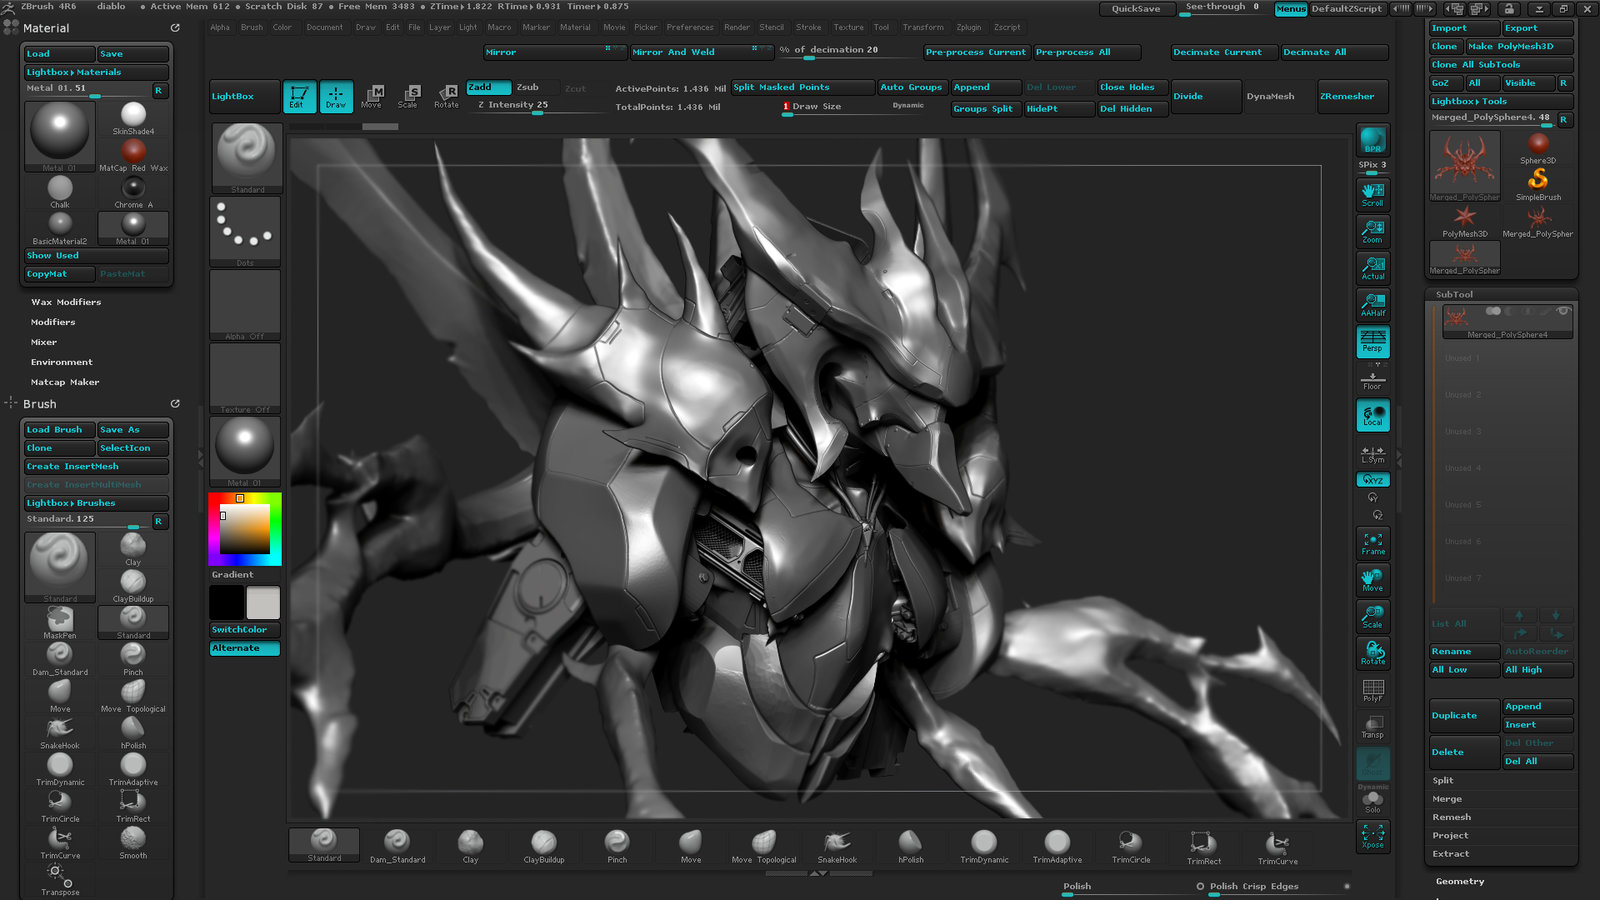The height and width of the screenshot is (900, 1600).
Task: Select Scale gizmo in top shelf
Action: 408,96
